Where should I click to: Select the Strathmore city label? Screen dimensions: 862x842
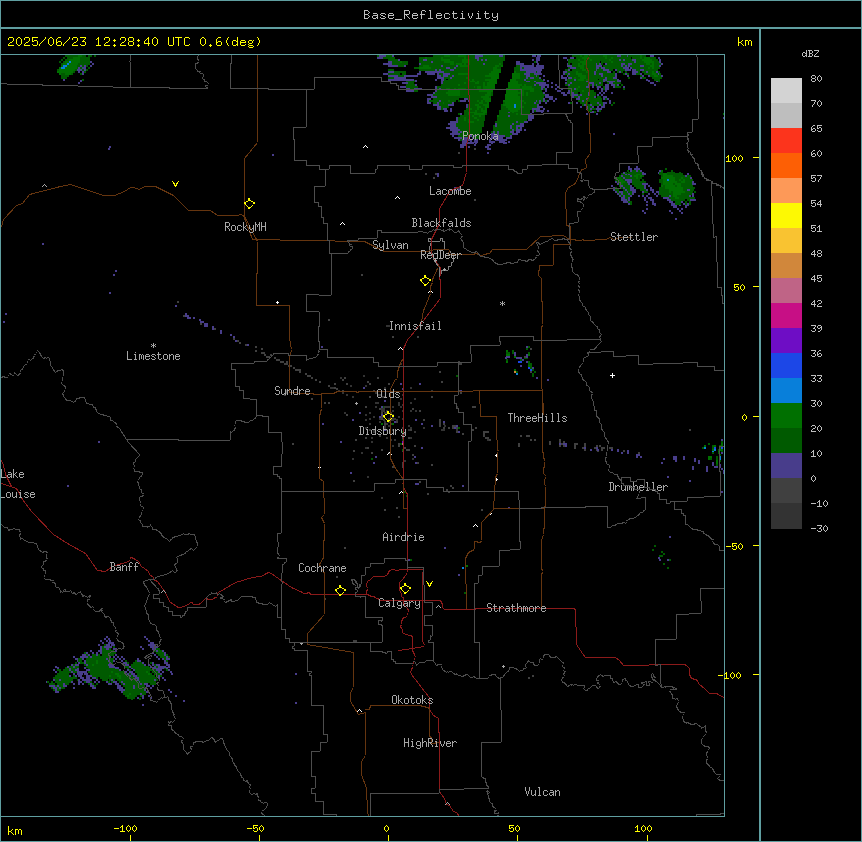516,608
